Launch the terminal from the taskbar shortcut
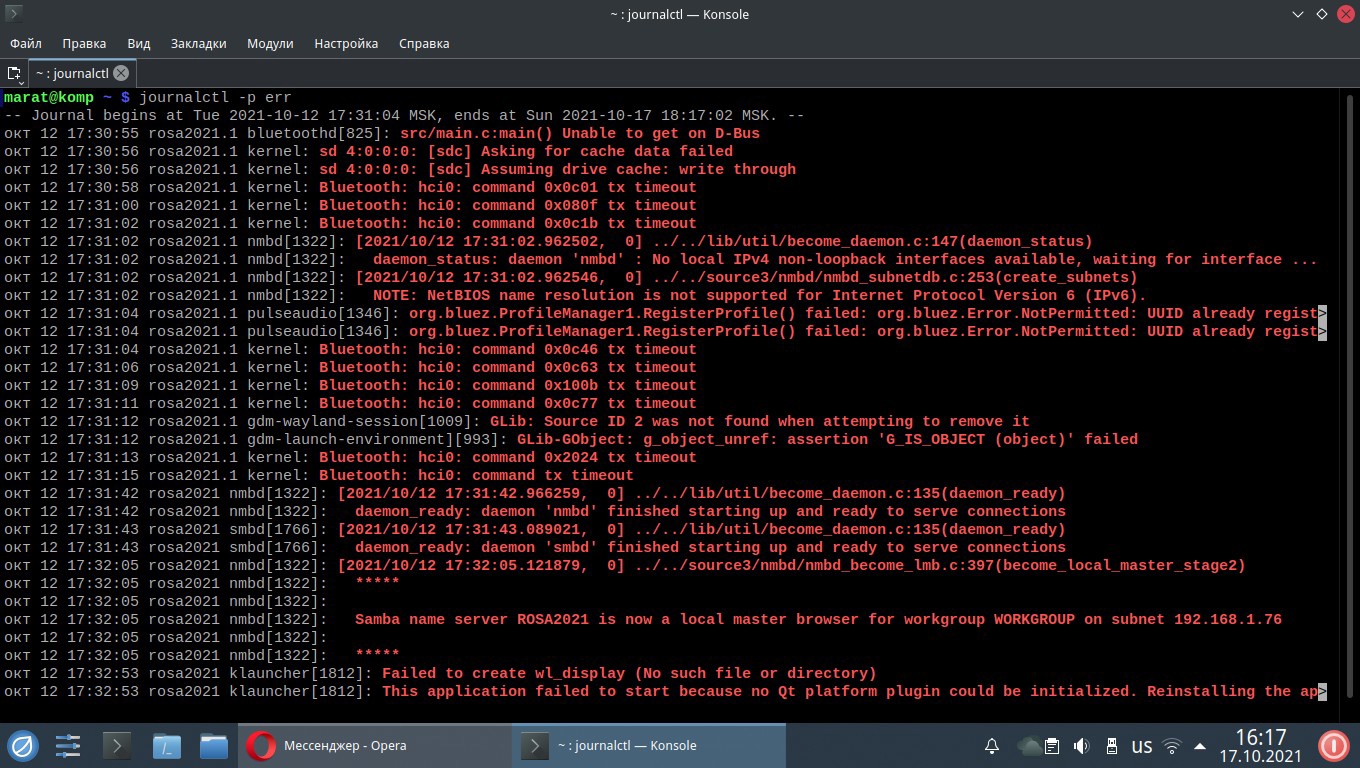The height and width of the screenshot is (768, 1360). click(x=117, y=746)
